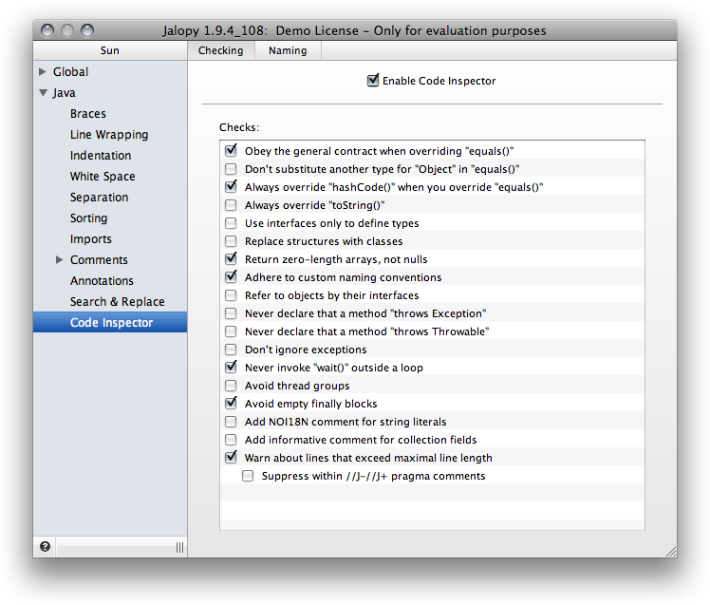Enable Avoid thread groups check

231,385
